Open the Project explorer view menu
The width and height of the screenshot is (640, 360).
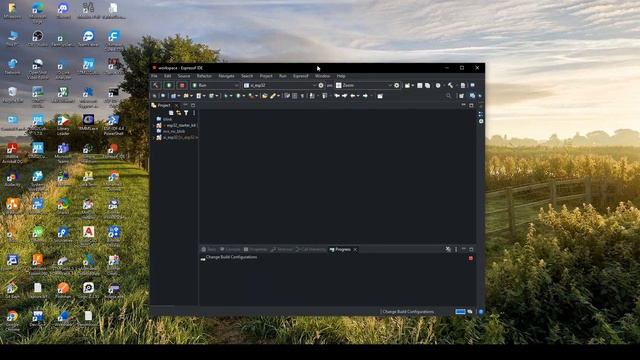[x=194, y=113]
